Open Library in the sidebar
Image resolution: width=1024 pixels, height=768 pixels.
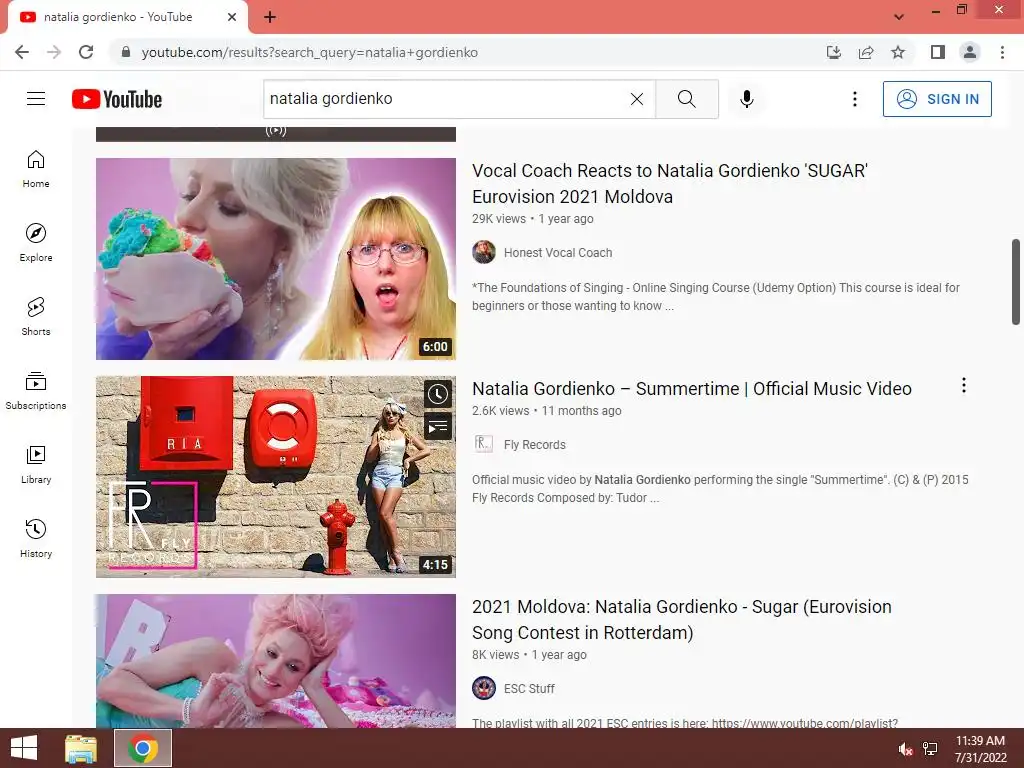click(36, 464)
